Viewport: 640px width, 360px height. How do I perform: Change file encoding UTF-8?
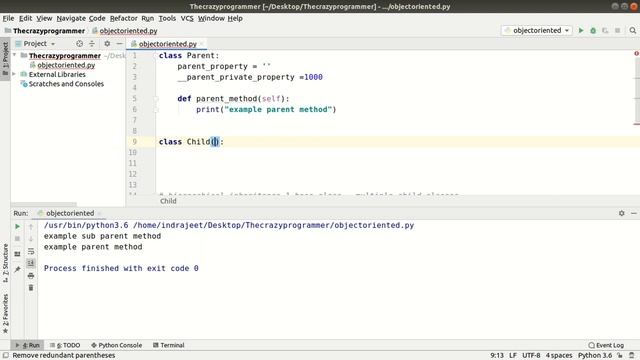click(531, 356)
